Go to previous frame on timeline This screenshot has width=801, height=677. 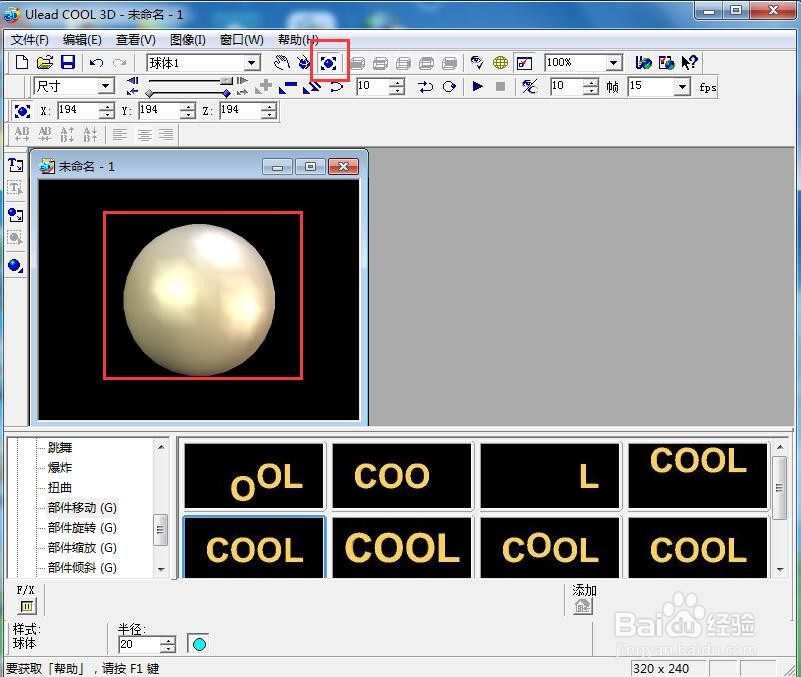point(132,81)
